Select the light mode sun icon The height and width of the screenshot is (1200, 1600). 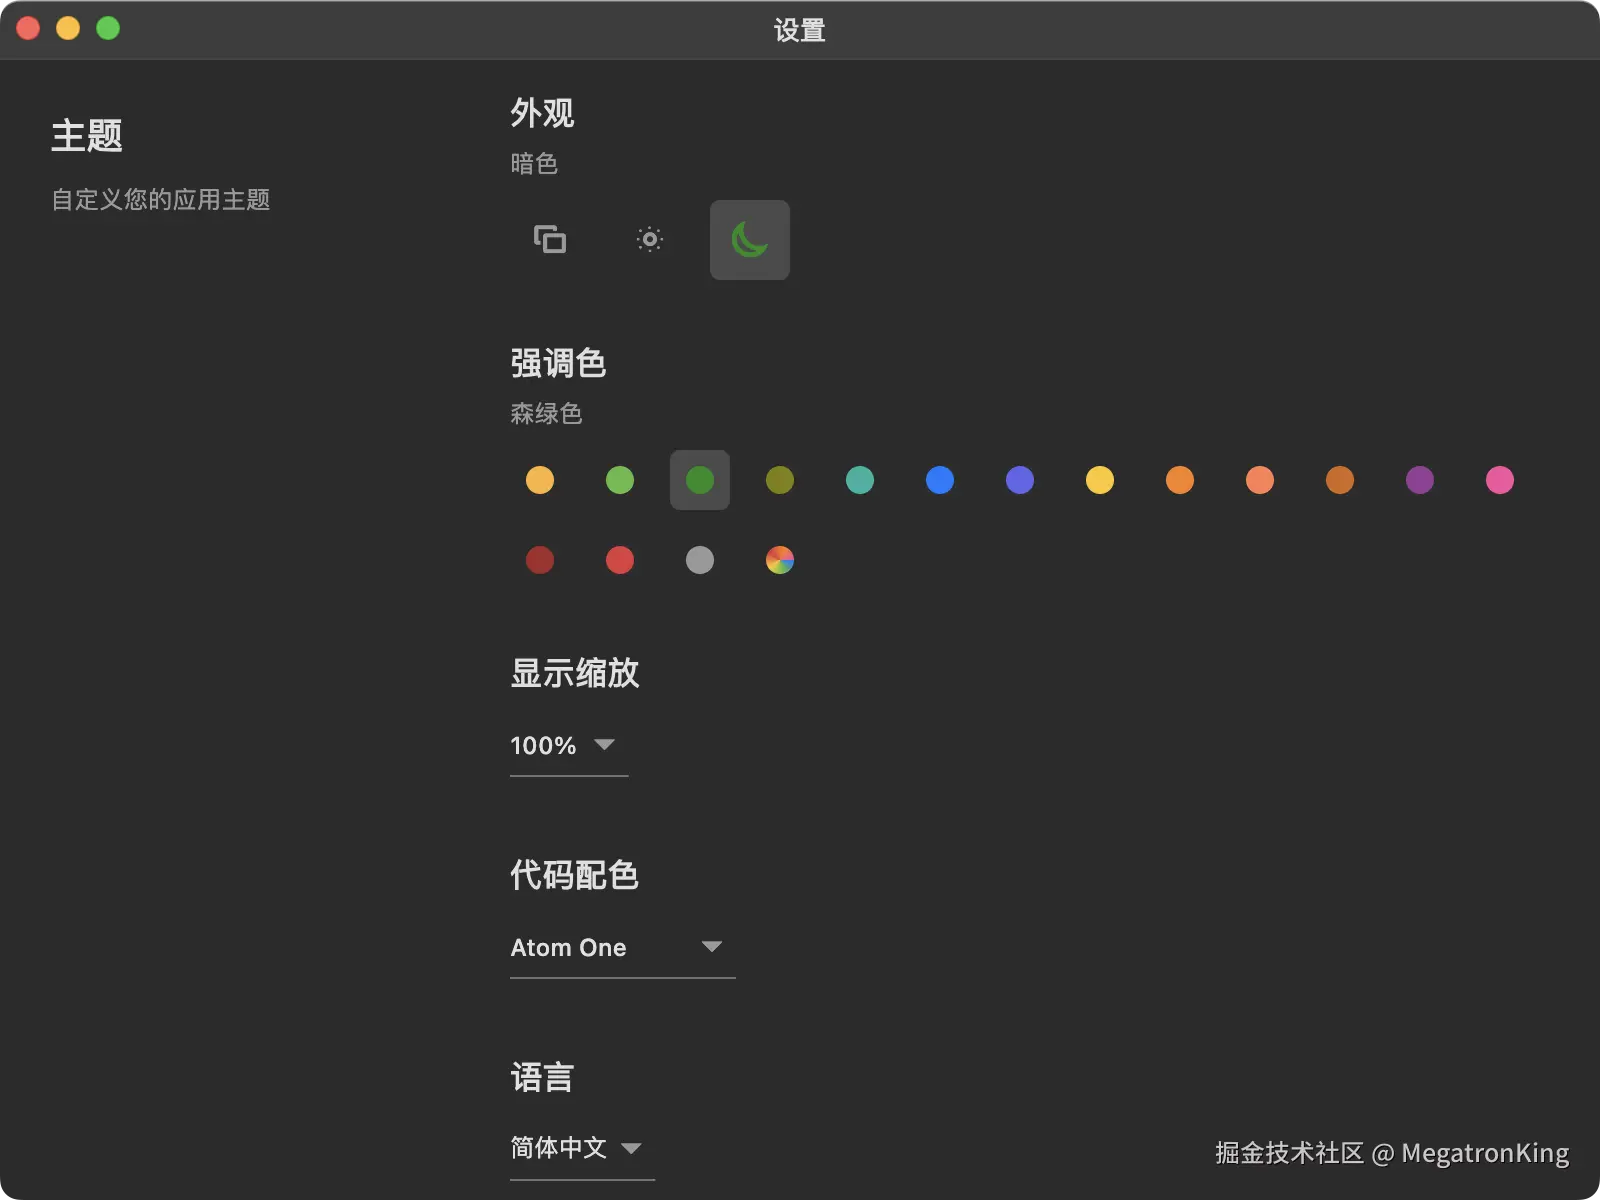650,239
